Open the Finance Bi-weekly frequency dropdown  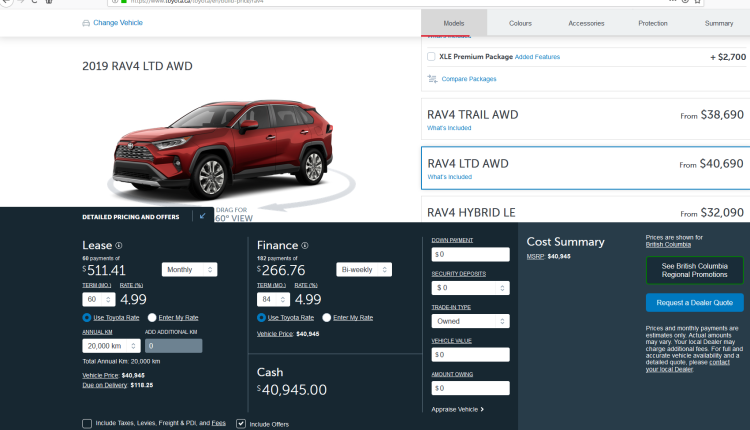click(364, 270)
